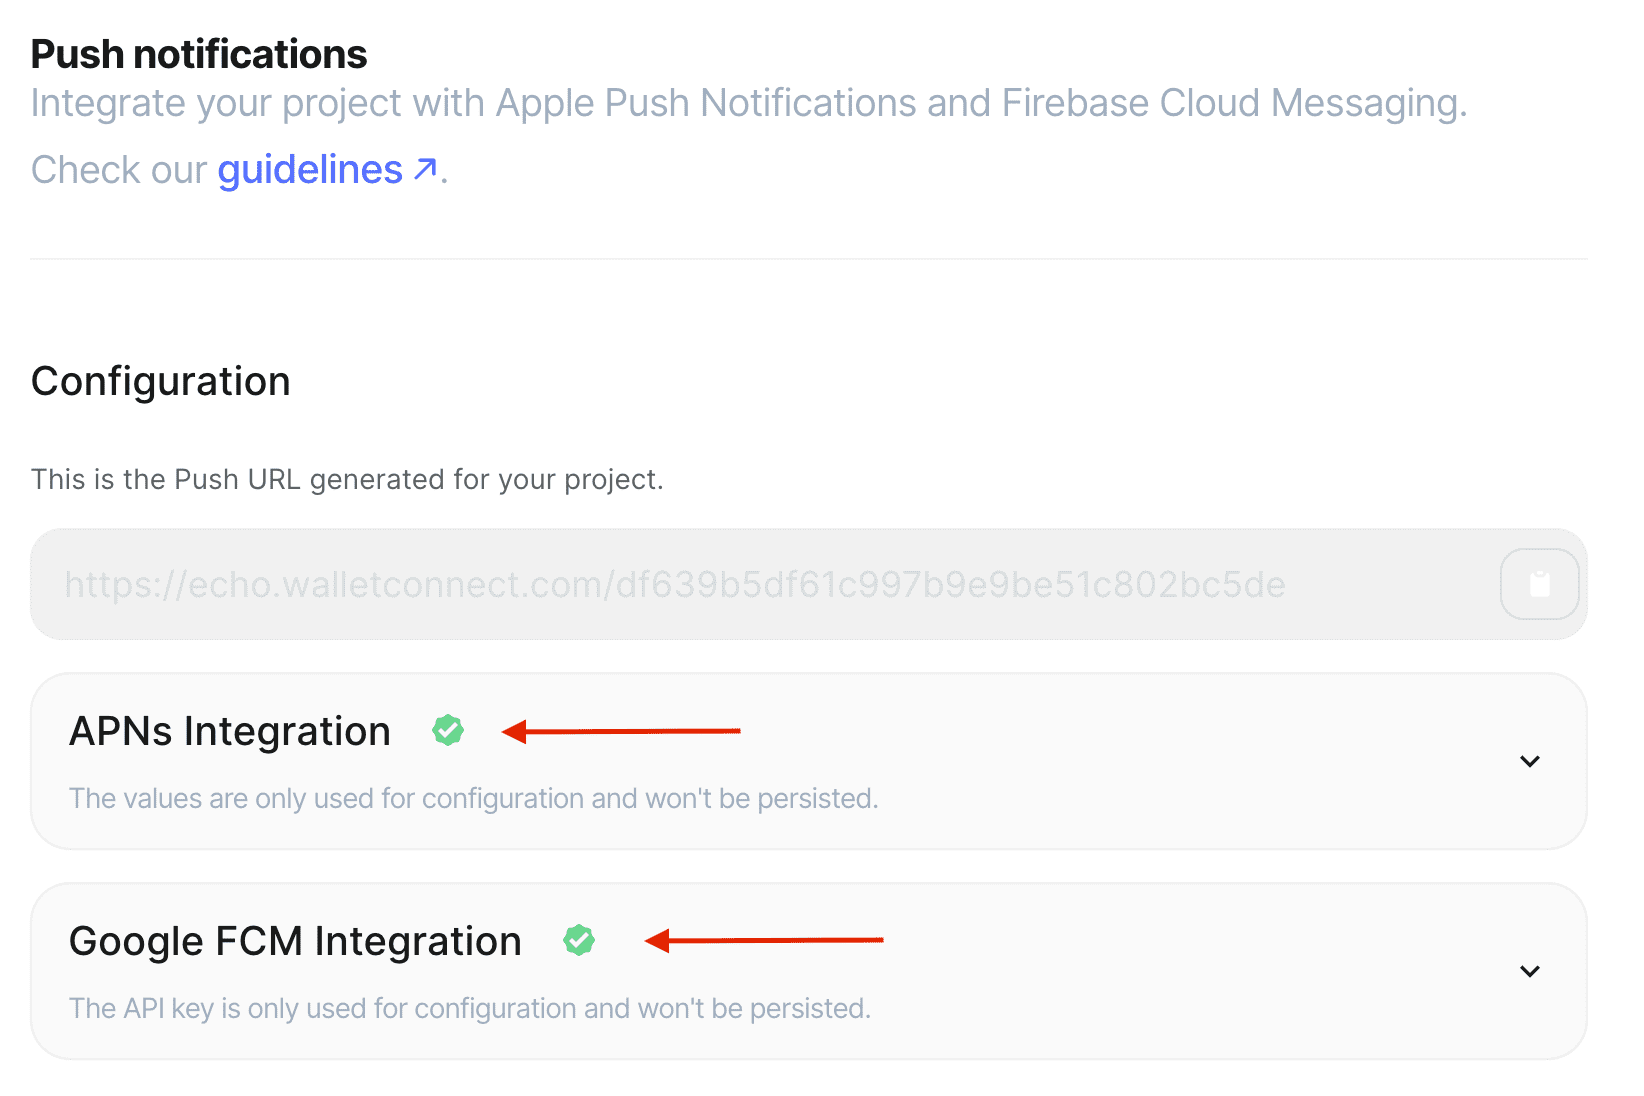Image resolution: width=1644 pixels, height=1096 pixels.
Task: Expand the Google FCM Integration chevron
Action: pos(1529,972)
